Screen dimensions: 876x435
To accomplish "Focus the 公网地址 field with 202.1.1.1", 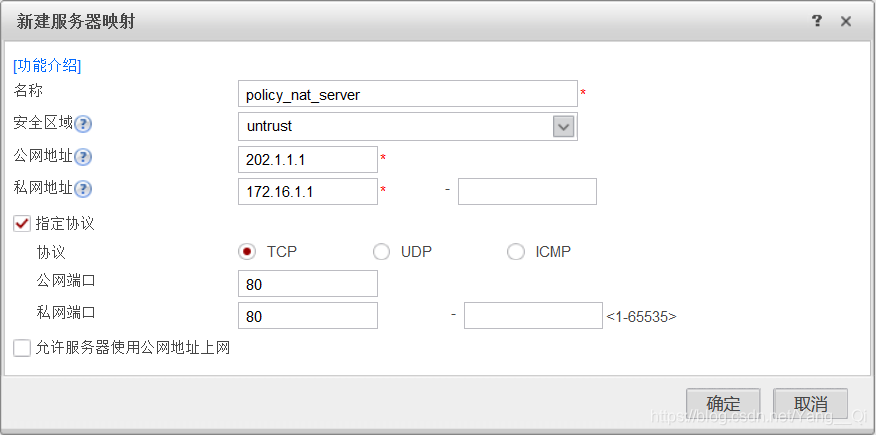I will click(x=308, y=160).
